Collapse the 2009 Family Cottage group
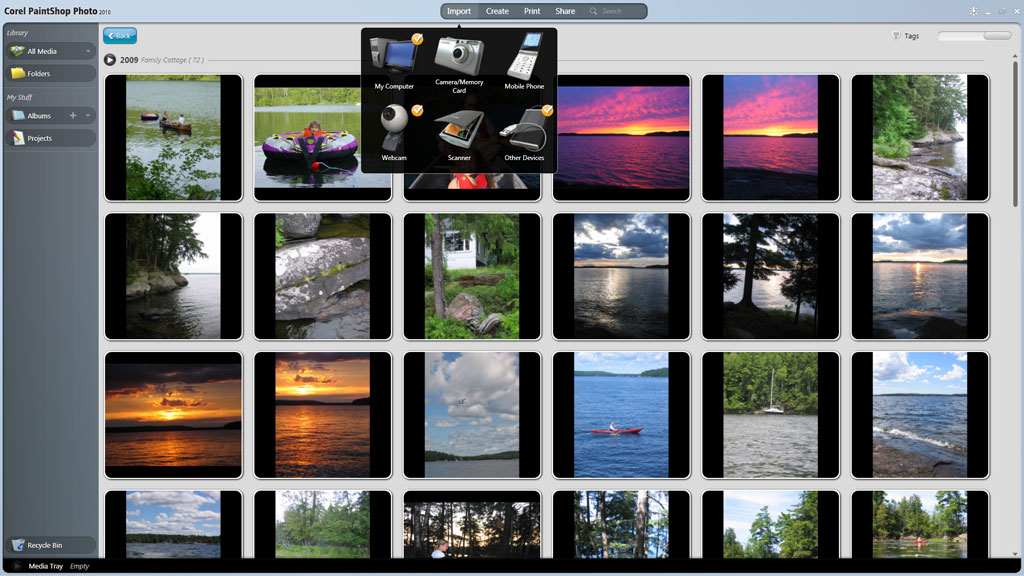 tap(110, 60)
